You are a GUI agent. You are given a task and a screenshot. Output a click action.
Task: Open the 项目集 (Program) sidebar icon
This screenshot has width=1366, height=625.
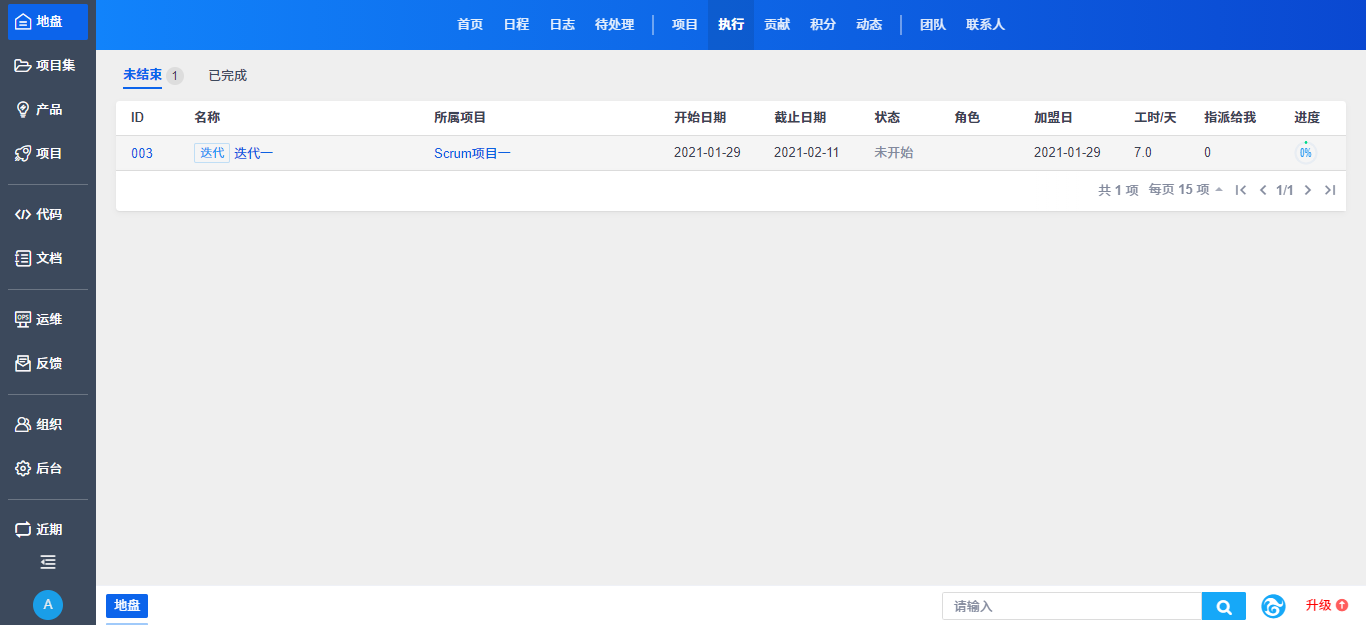[x=23, y=66]
